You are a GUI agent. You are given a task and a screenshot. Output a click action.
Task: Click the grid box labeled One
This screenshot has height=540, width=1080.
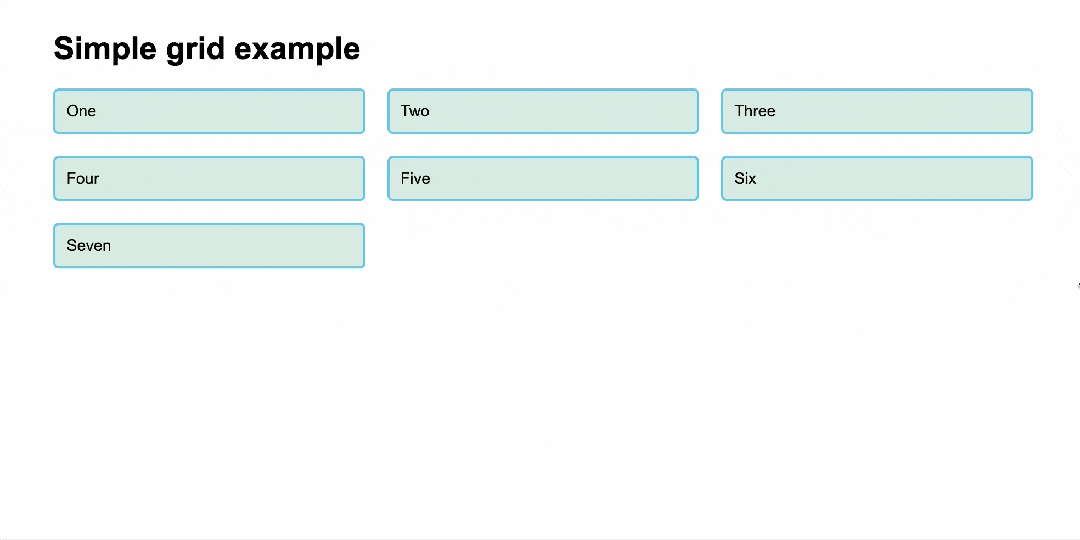coord(209,111)
